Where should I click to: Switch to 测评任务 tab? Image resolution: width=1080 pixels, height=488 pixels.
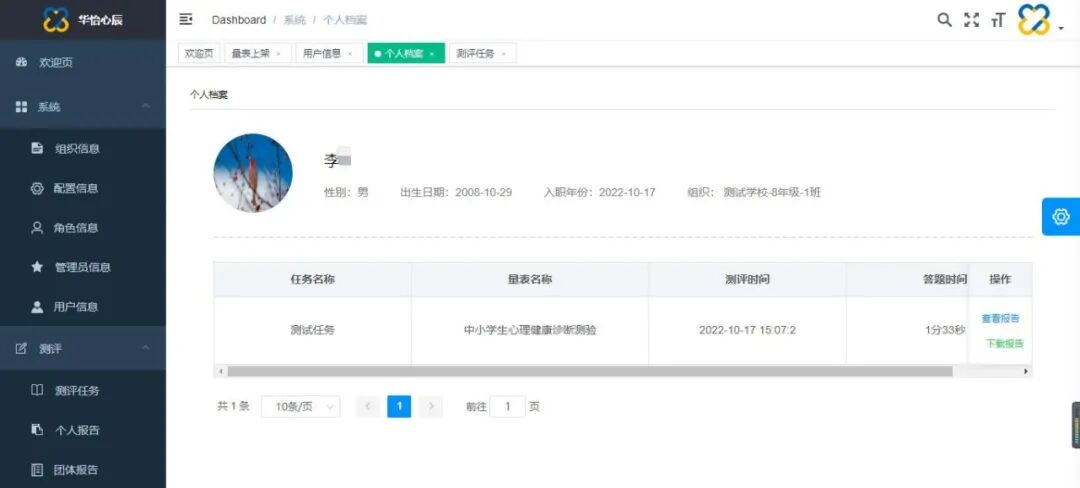[x=482, y=54]
